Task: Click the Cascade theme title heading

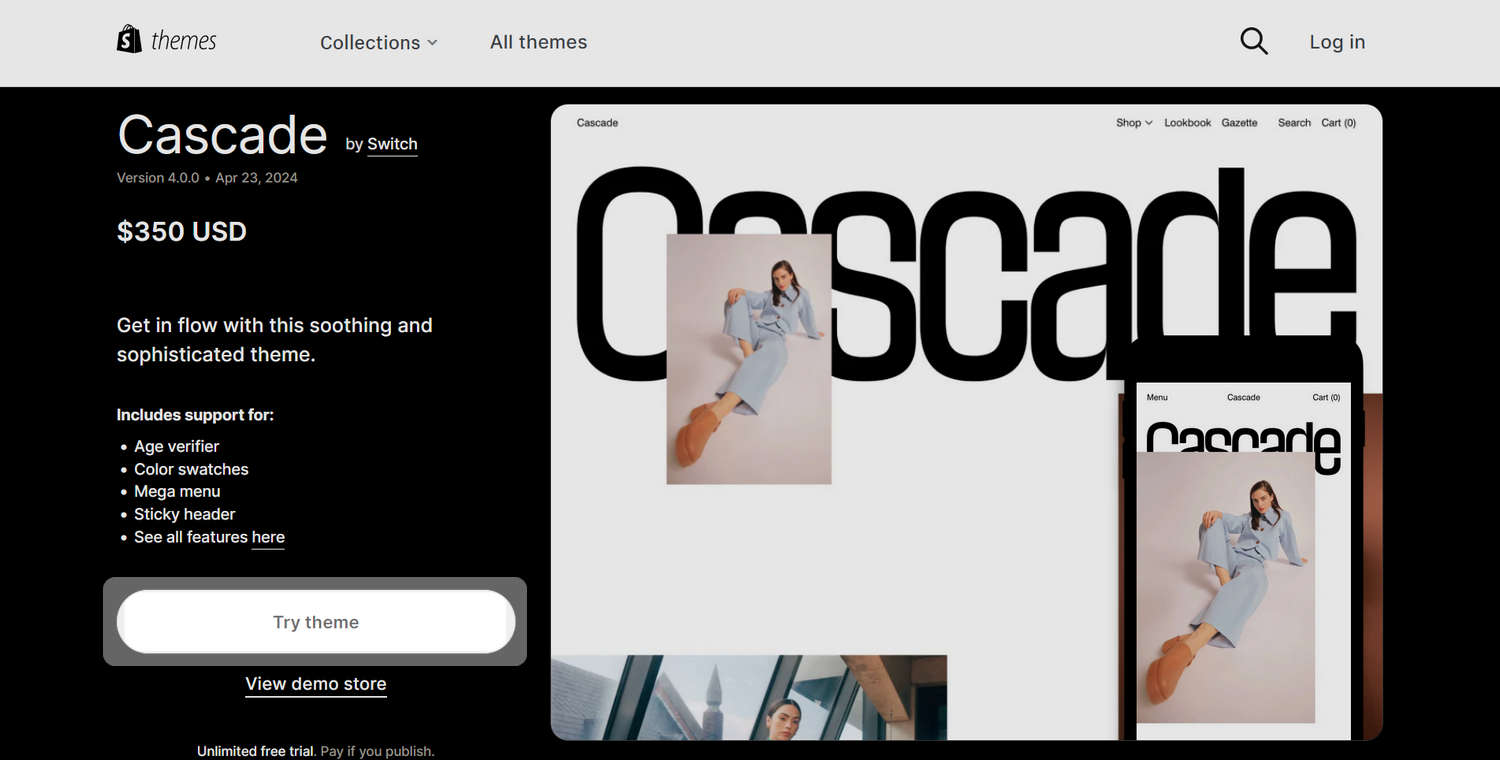Action: click(x=222, y=135)
